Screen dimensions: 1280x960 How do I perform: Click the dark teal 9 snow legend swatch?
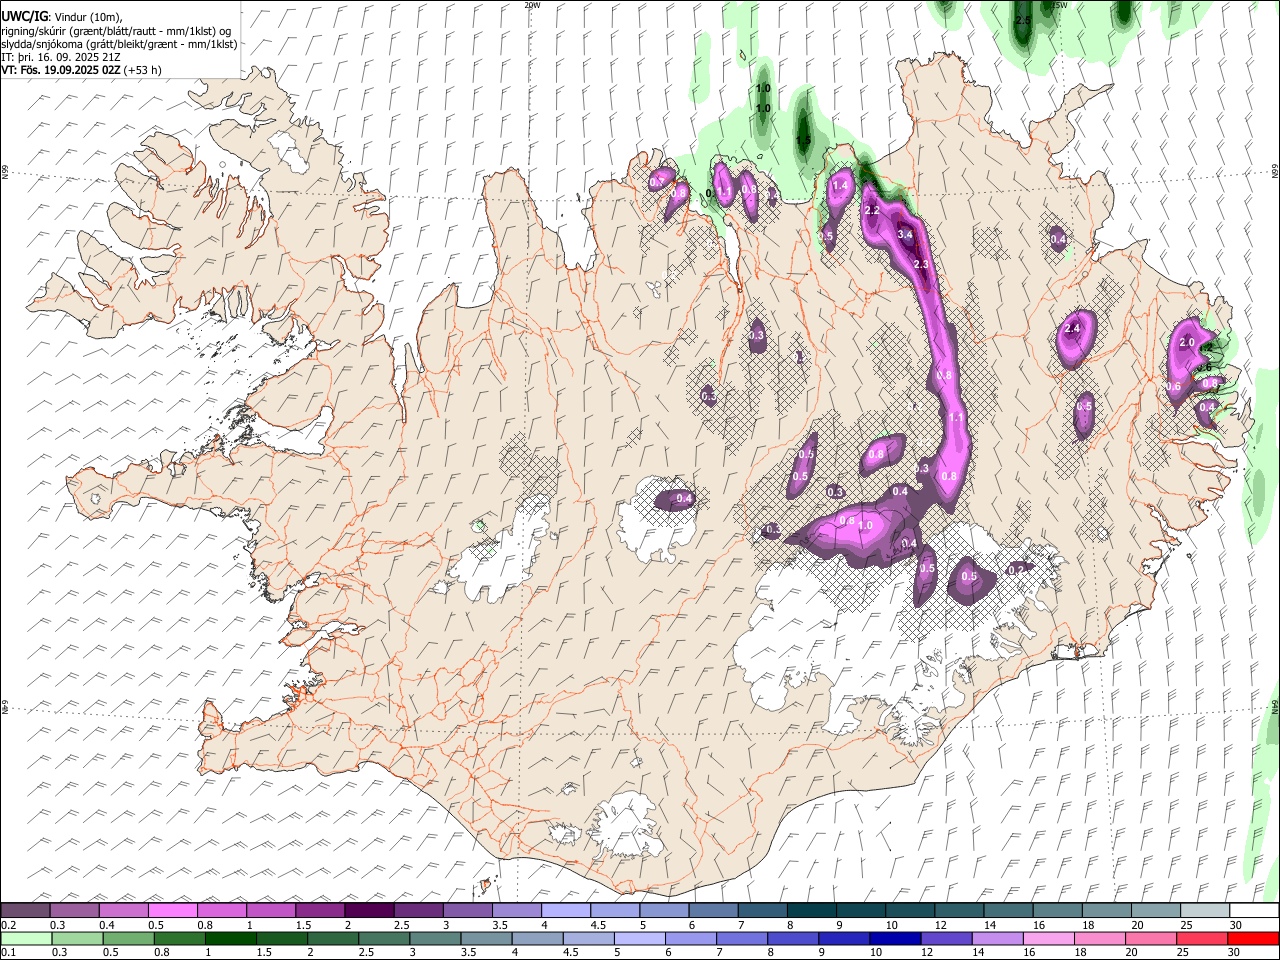click(860, 911)
